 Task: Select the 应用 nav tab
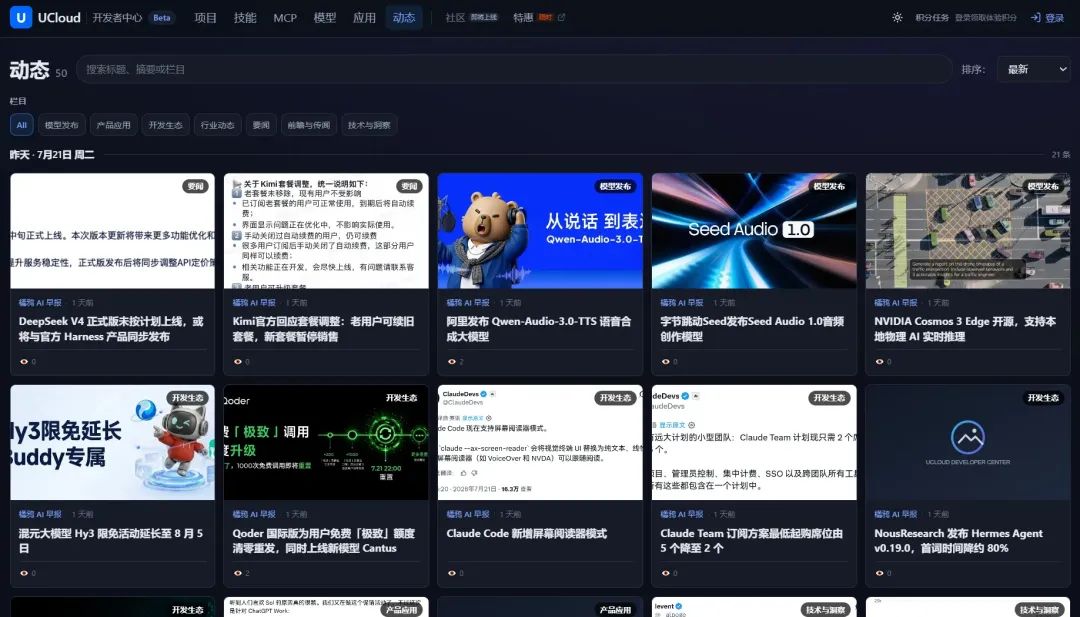tap(364, 18)
